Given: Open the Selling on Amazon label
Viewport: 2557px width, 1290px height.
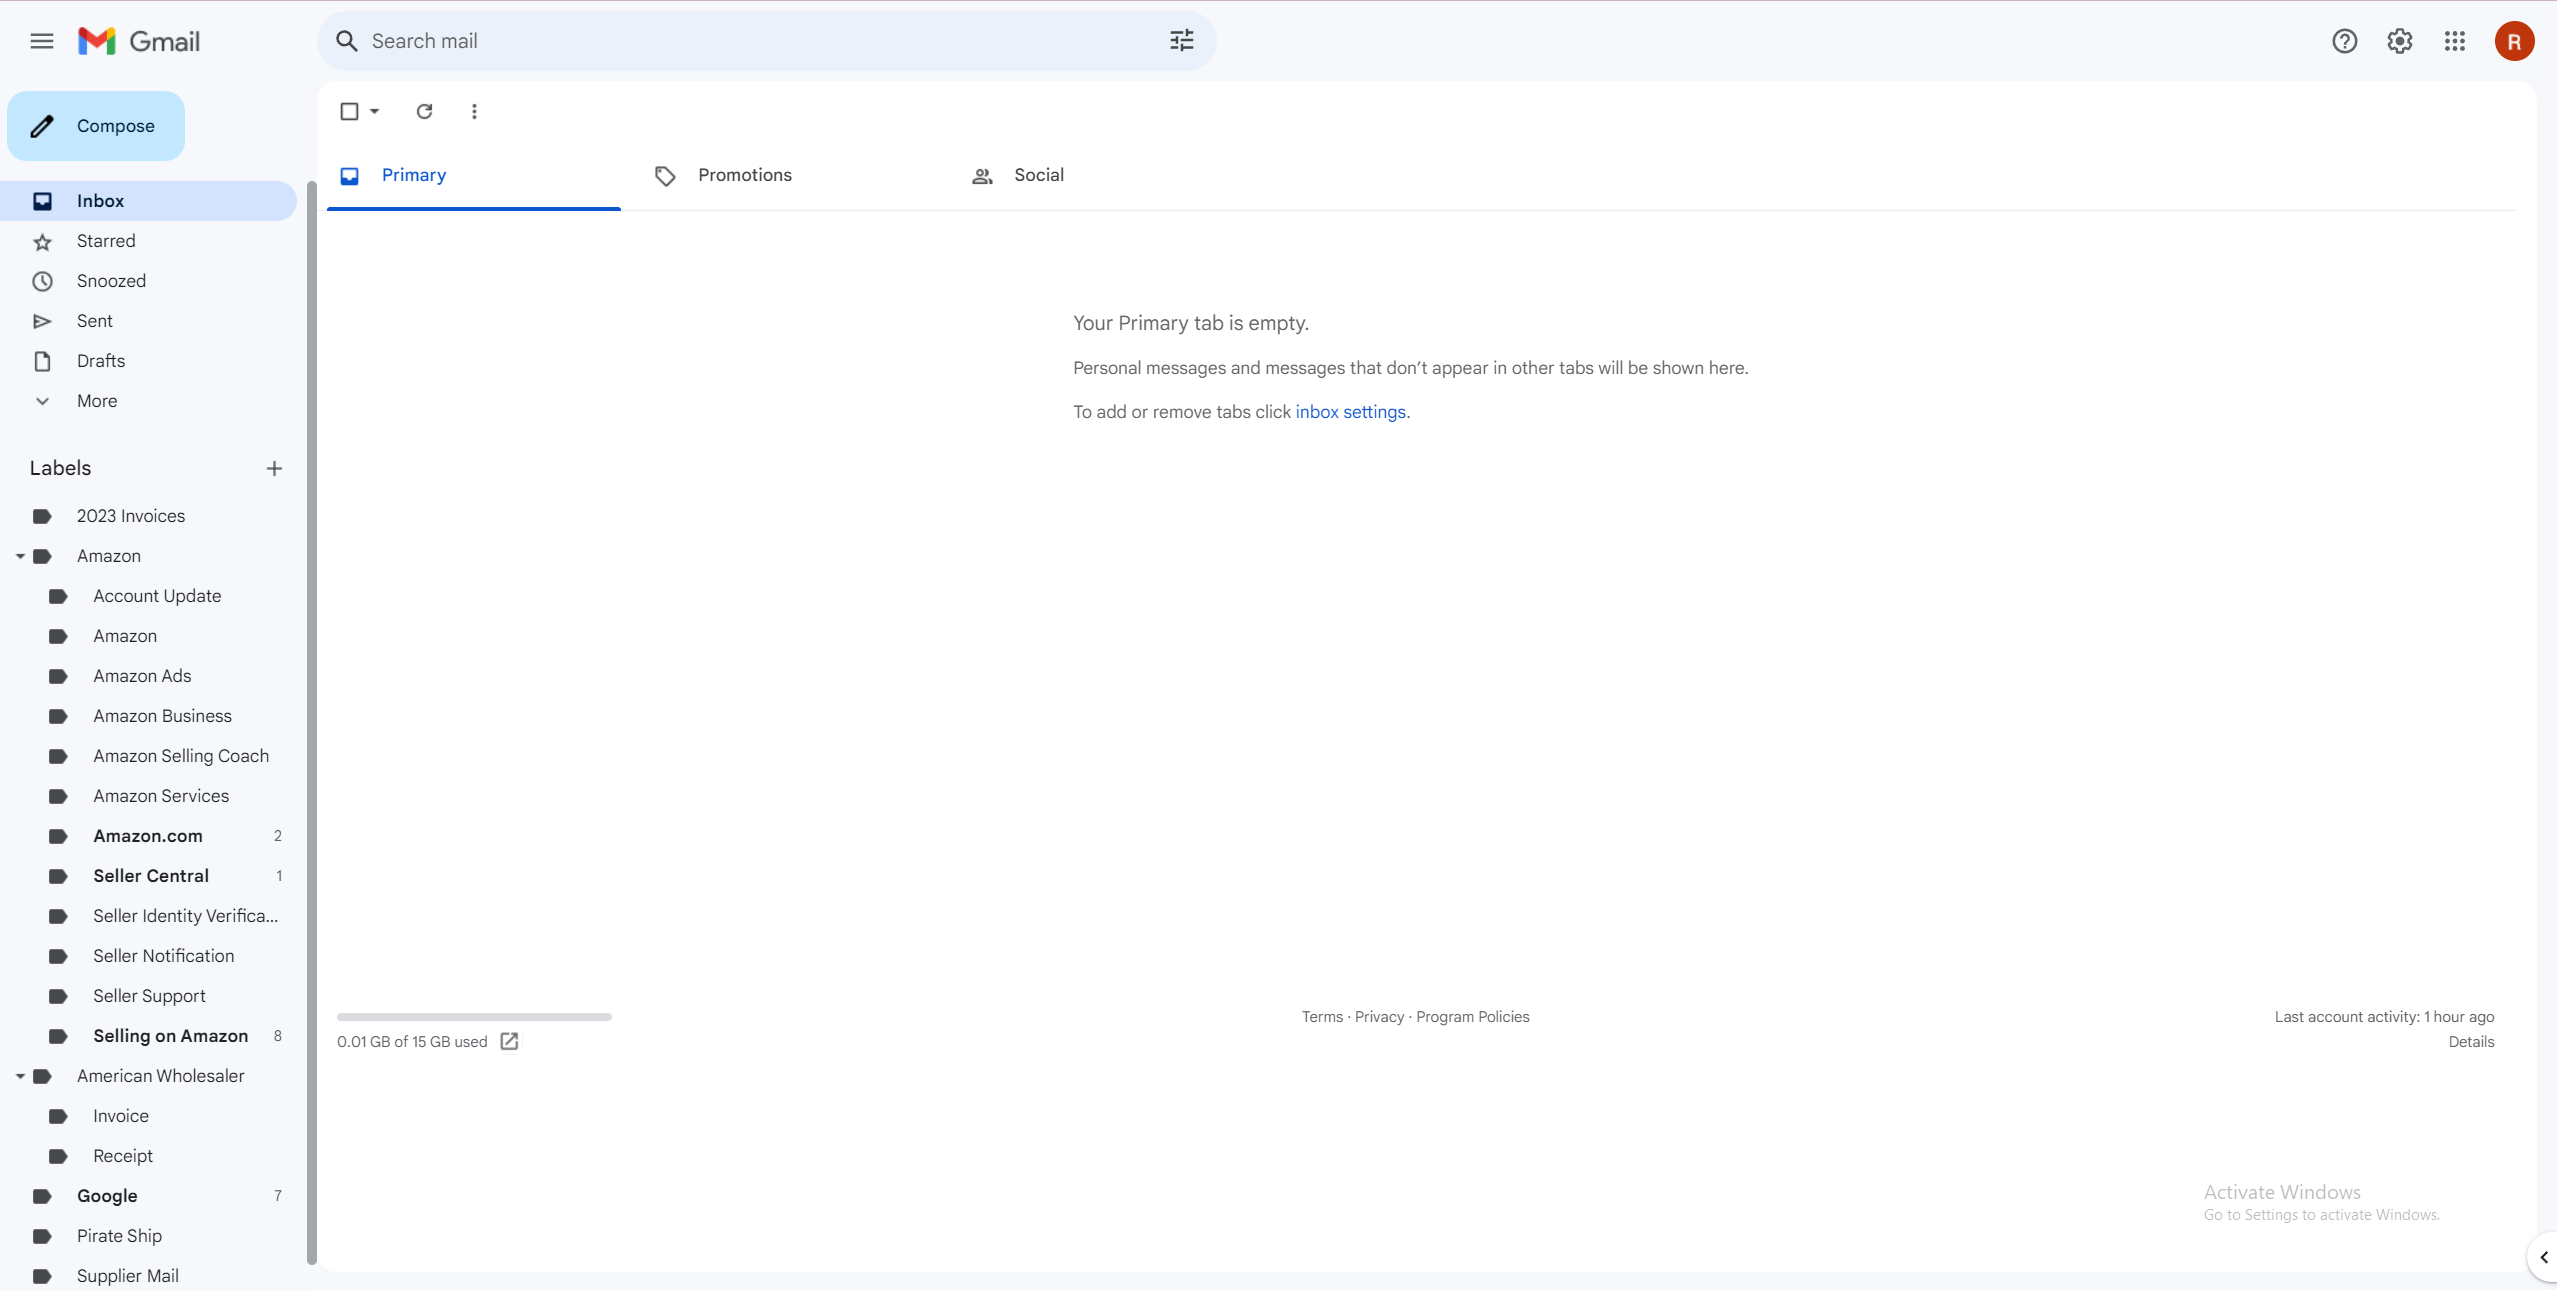Looking at the screenshot, I should click(149, 1036).
